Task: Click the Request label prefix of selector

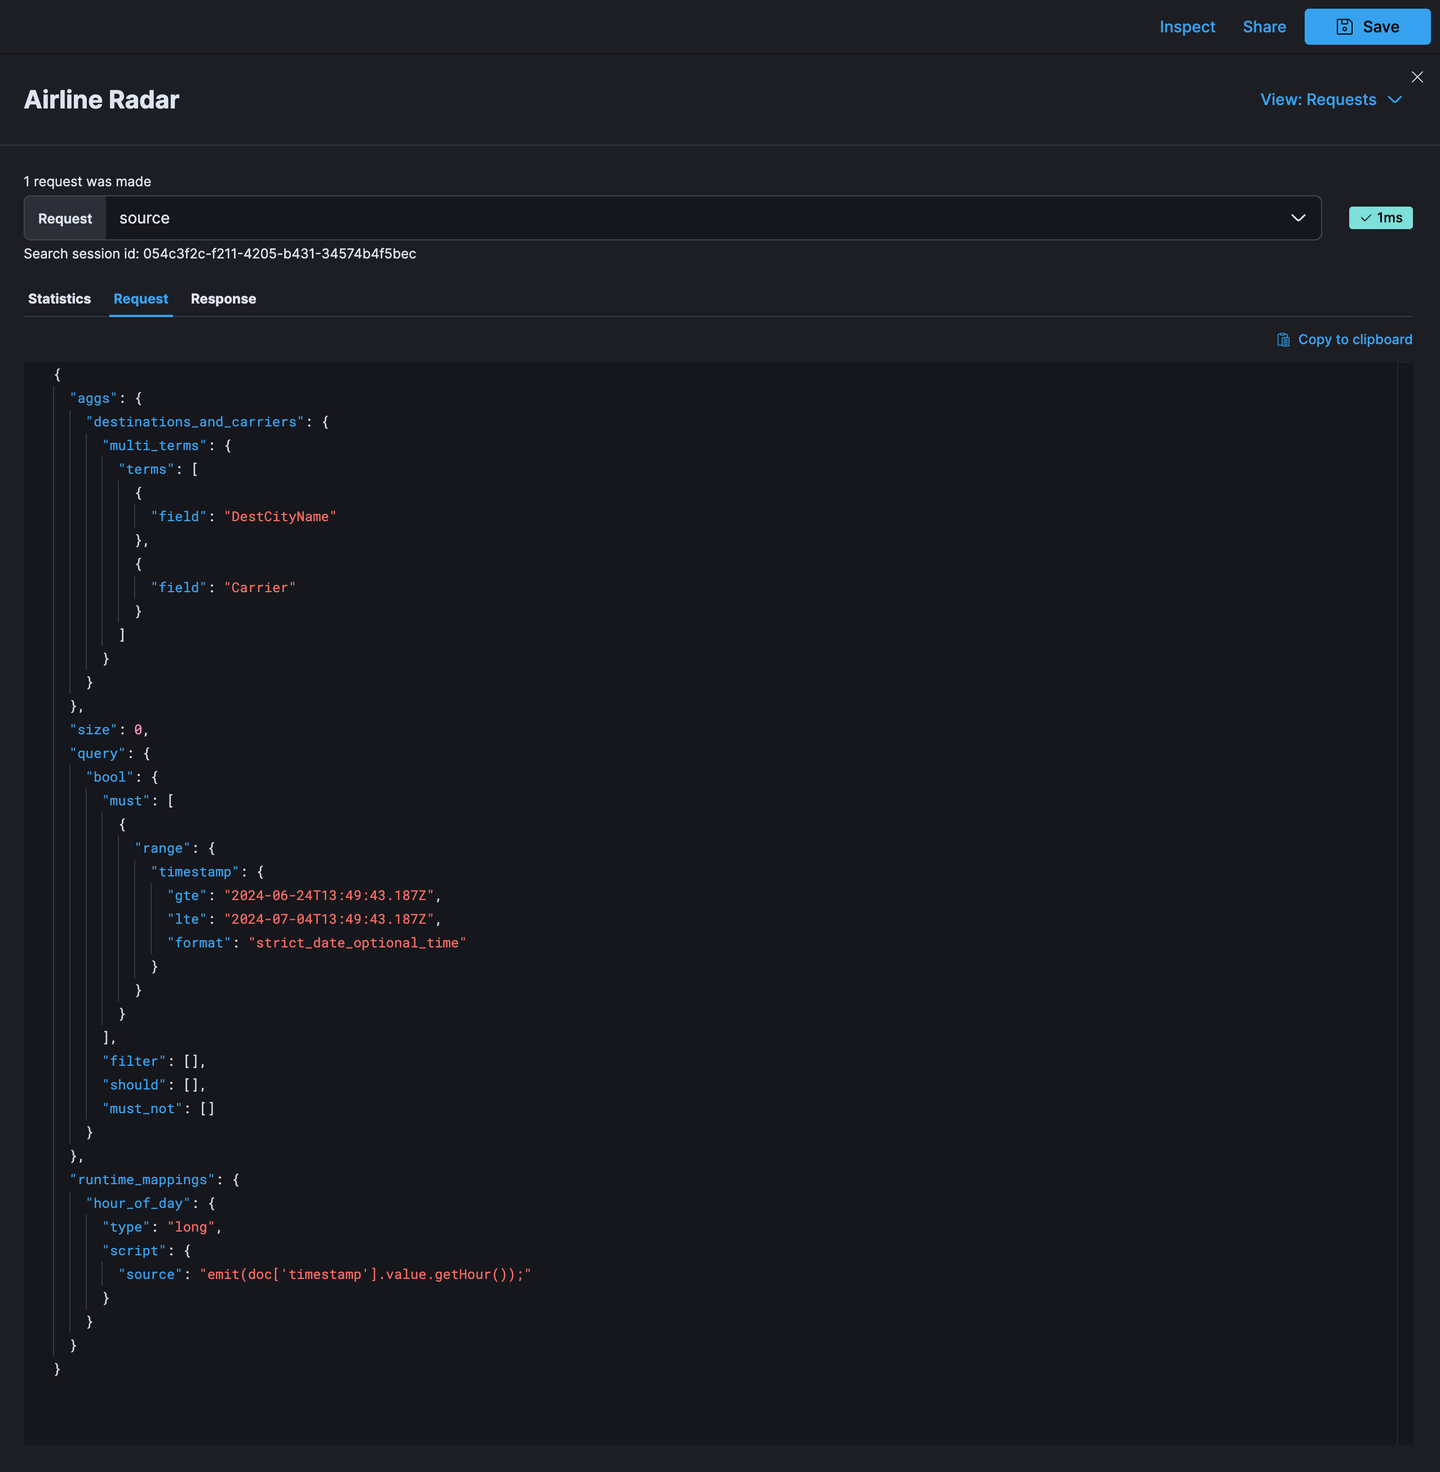Action: (x=65, y=218)
